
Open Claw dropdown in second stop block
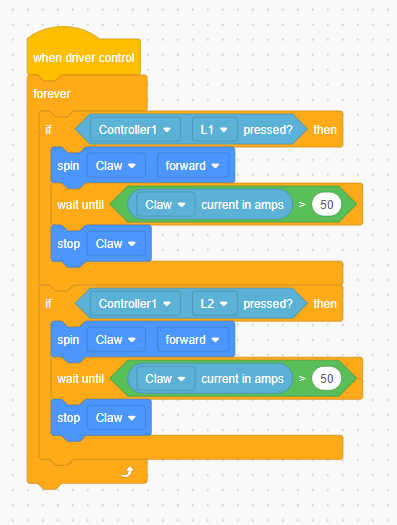point(116,418)
